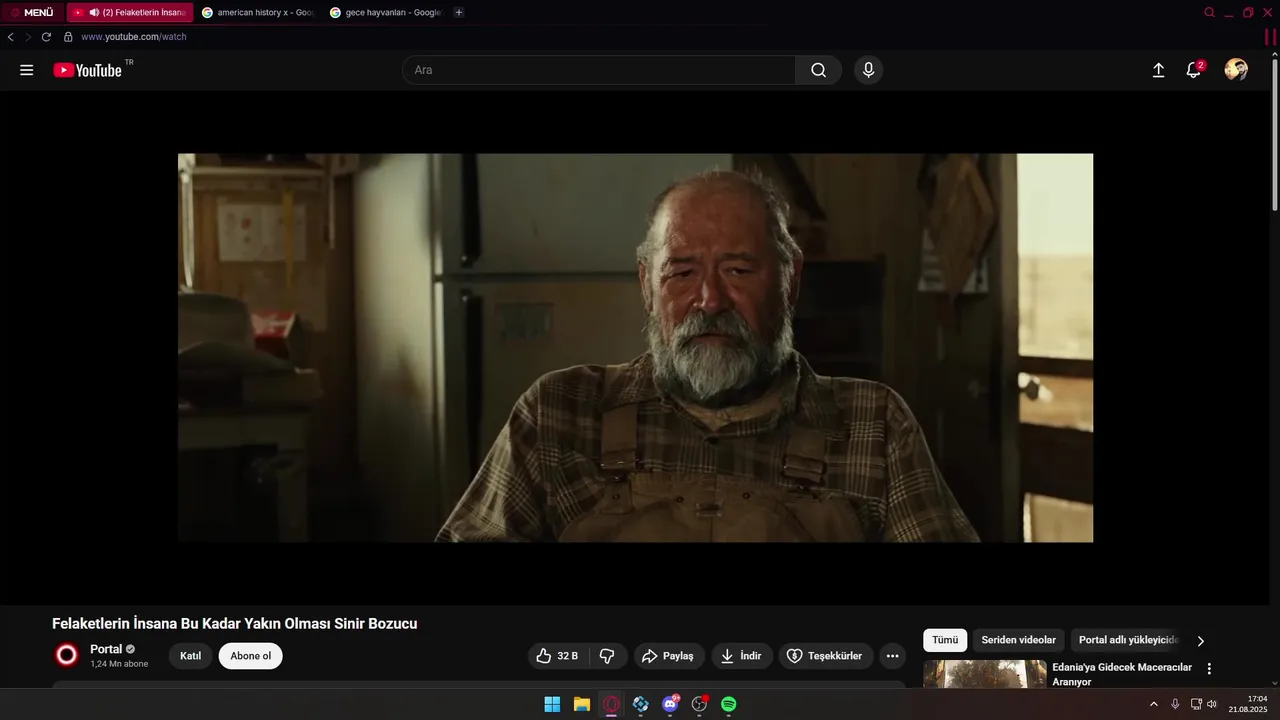Screen dimensions: 1280x720
Task: Go back with browser back arrow
Action: click(x=11, y=37)
